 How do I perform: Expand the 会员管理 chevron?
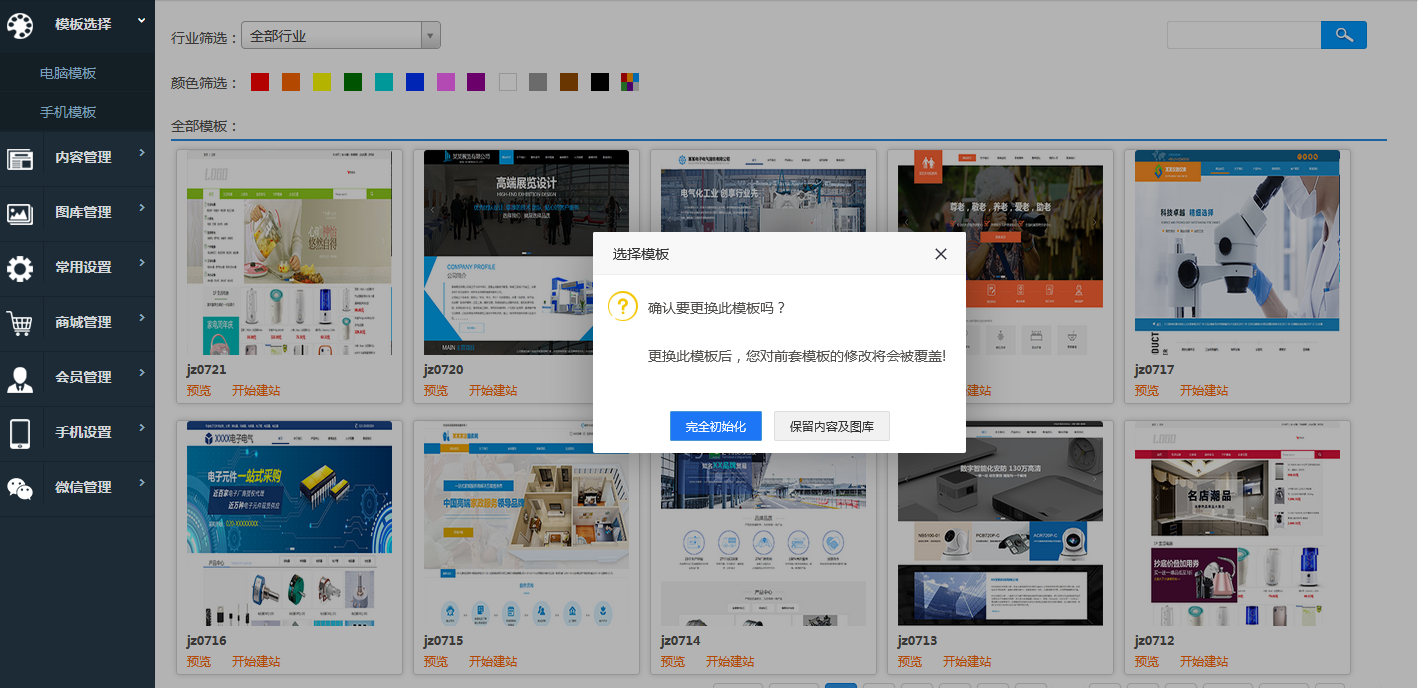click(142, 373)
